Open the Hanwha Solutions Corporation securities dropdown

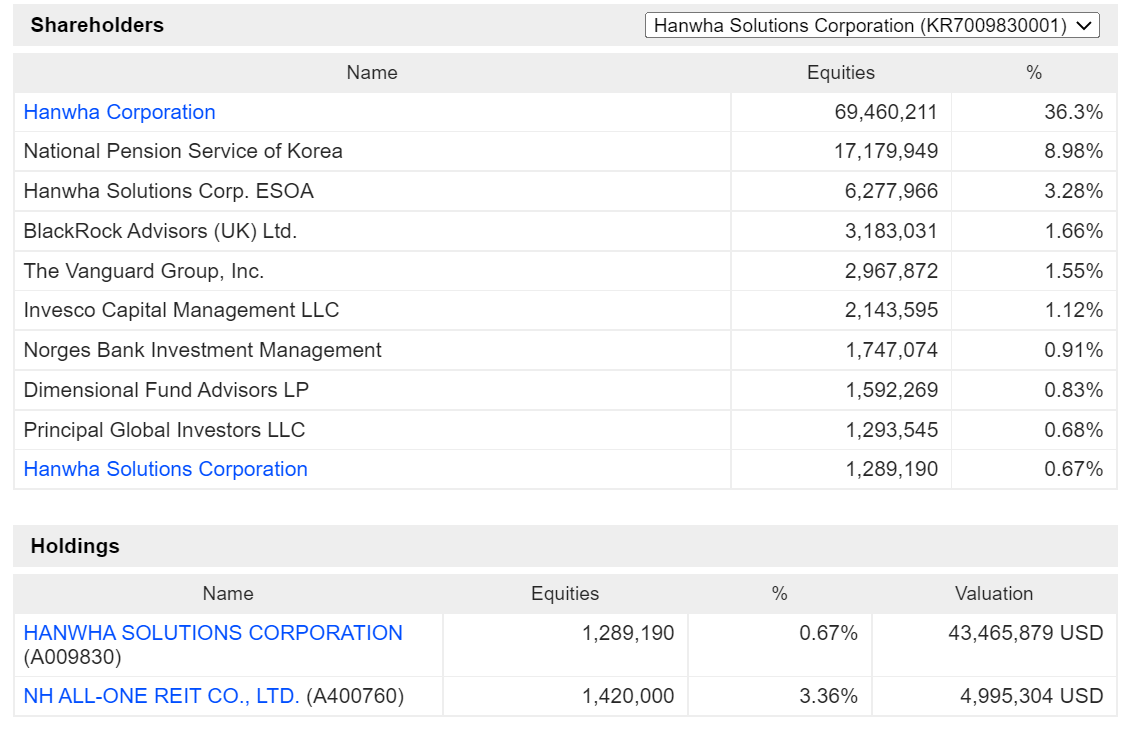(871, 25)
